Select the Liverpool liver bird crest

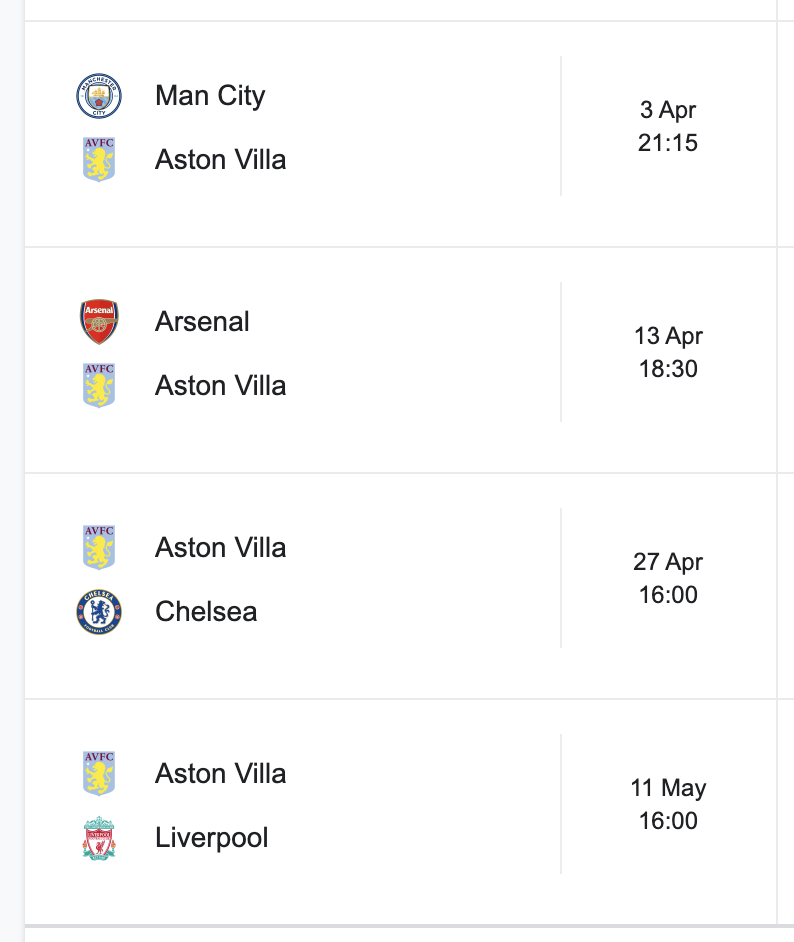(x=99, y=837)
